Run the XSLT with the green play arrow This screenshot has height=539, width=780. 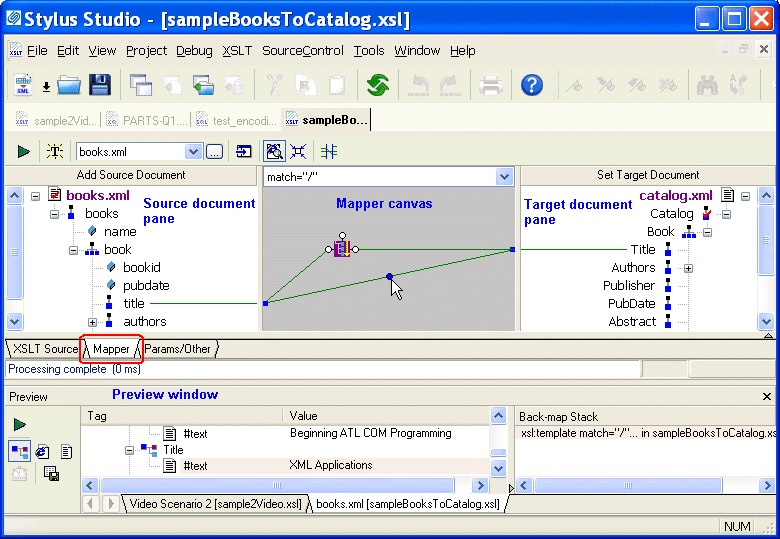tap(23, 152)
